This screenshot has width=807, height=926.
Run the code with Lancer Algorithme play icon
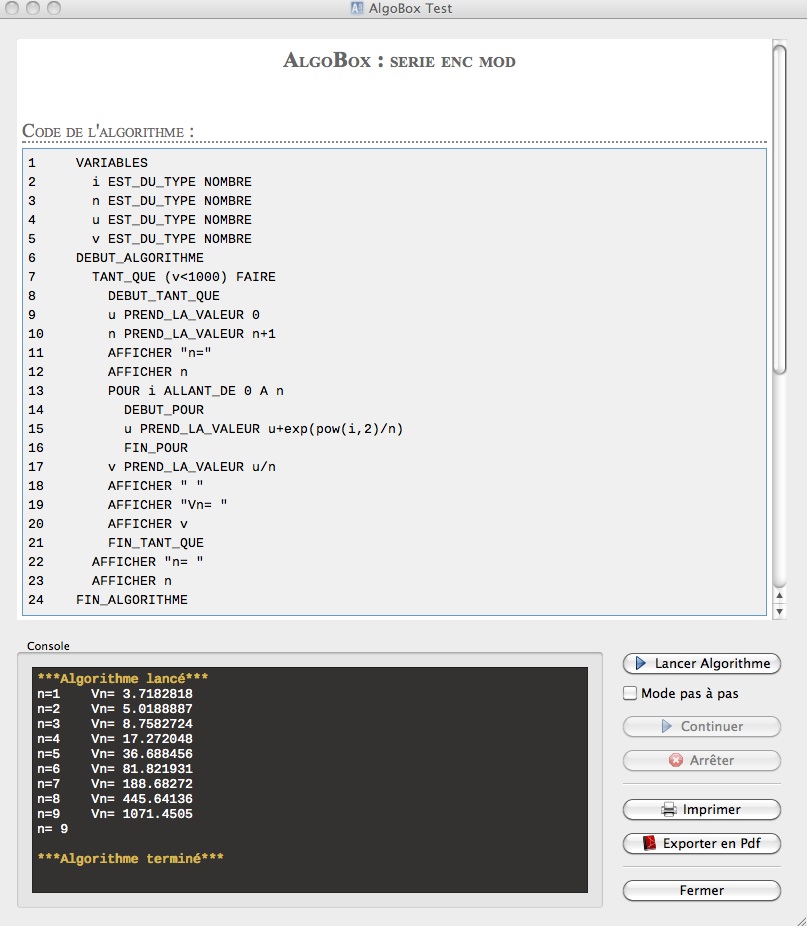(641, 664)
